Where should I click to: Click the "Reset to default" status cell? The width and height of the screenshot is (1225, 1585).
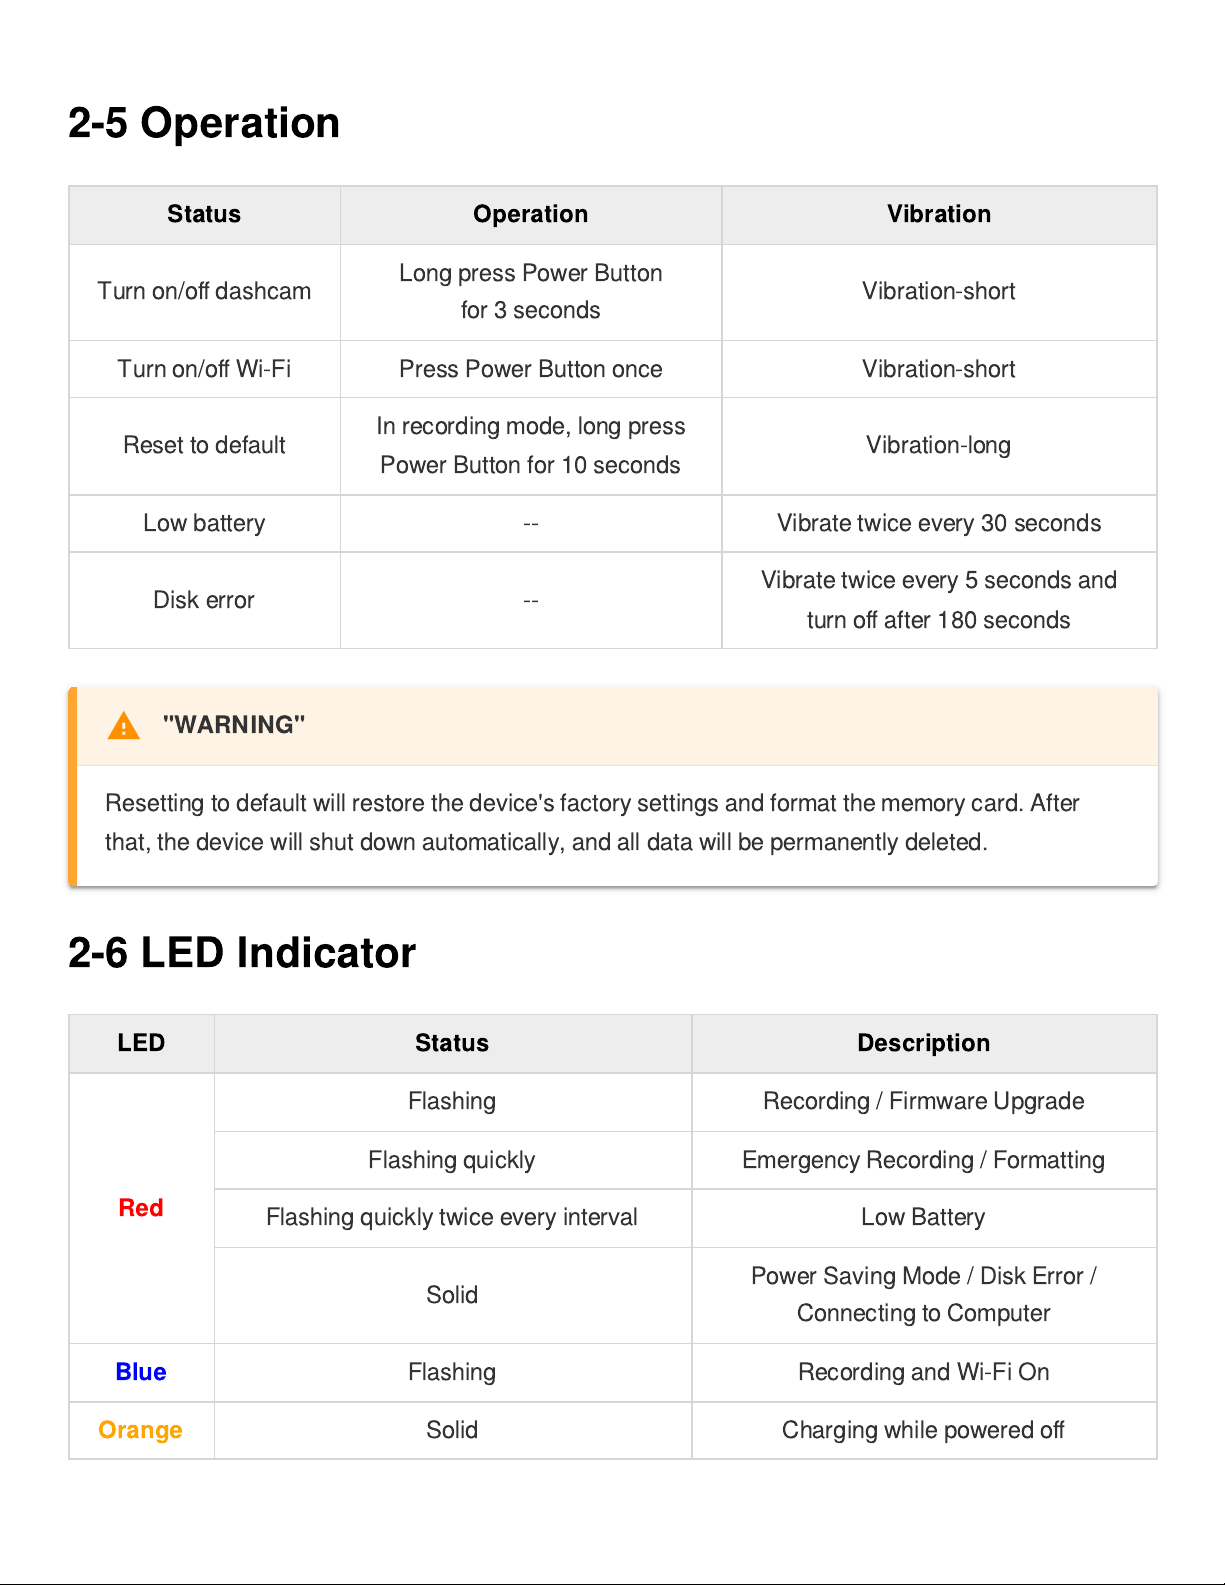(204, 445)
